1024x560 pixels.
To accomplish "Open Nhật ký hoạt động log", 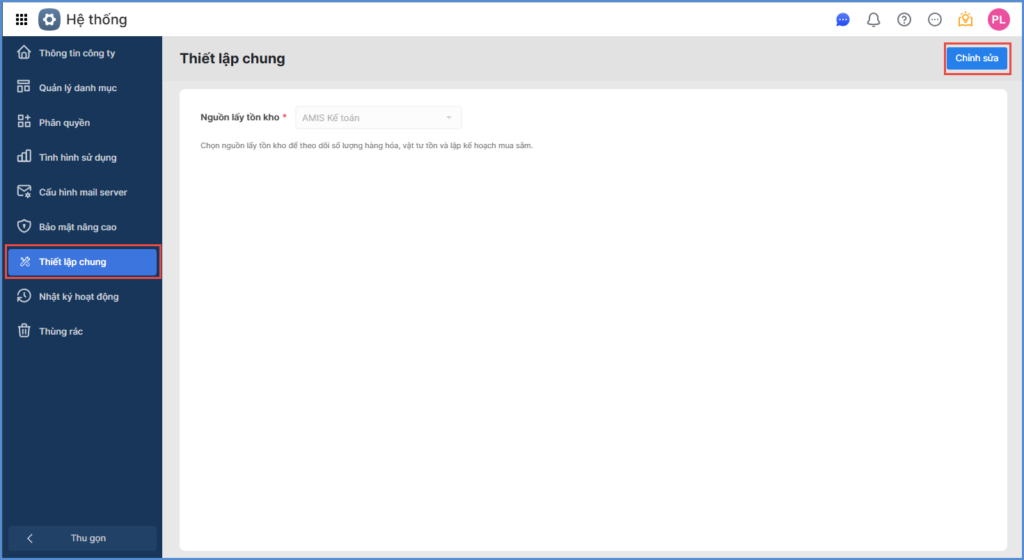I will 82,296.
